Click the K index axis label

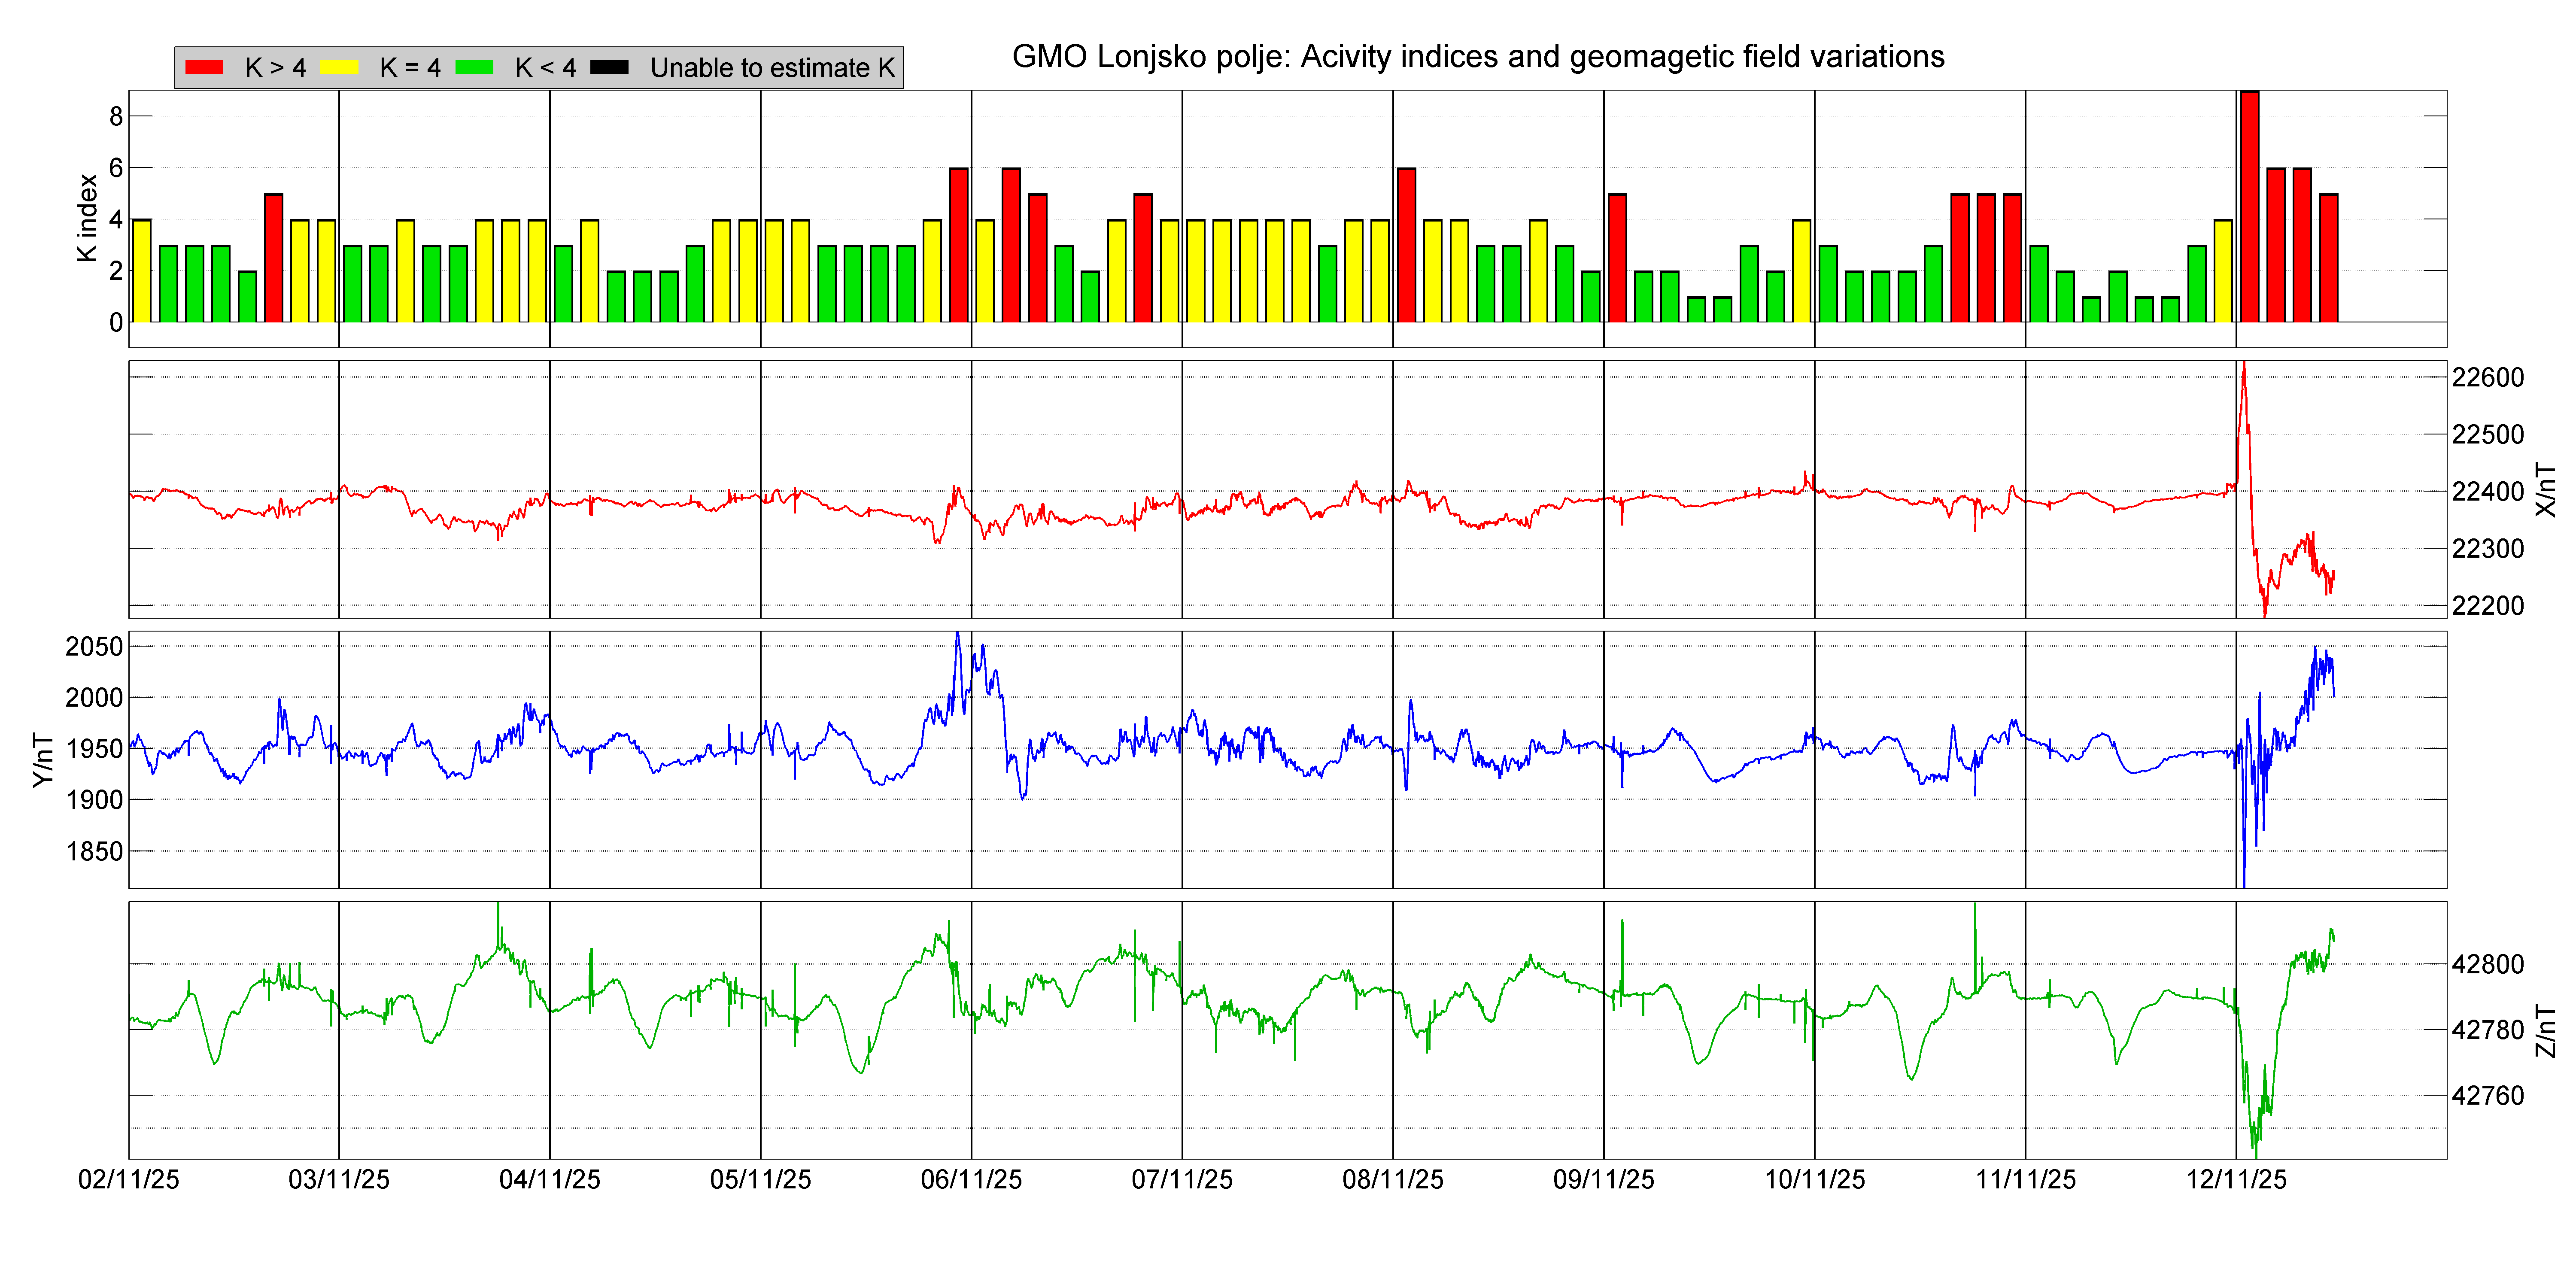87,218
